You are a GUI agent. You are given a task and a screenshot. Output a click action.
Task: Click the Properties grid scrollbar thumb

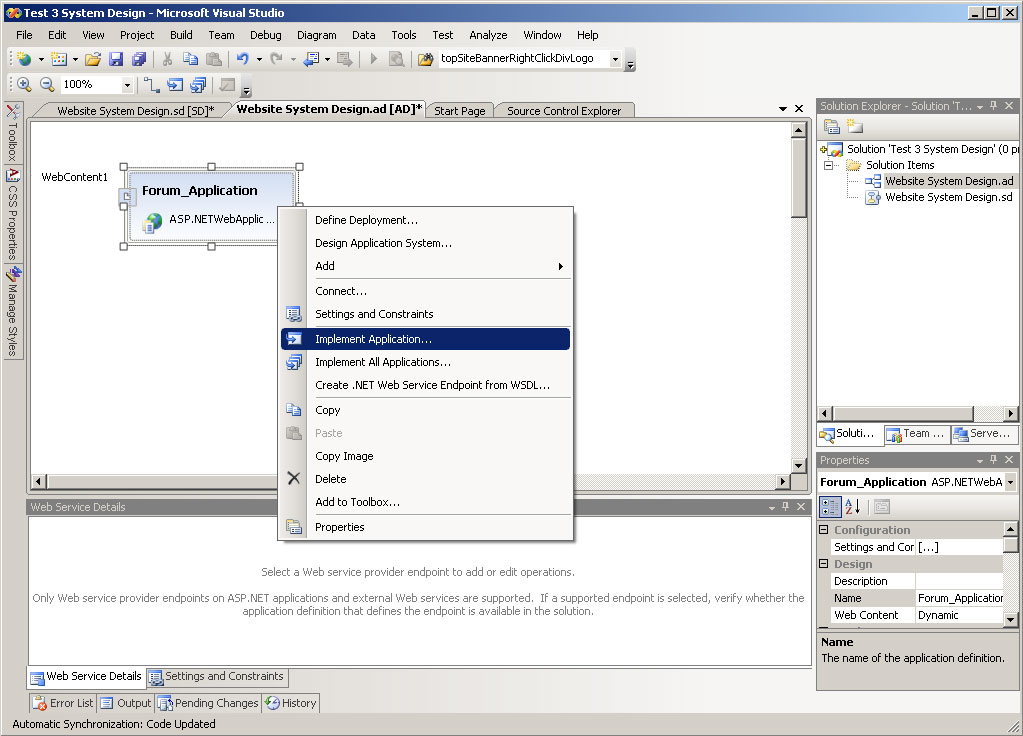click(x=1010, y=545)
